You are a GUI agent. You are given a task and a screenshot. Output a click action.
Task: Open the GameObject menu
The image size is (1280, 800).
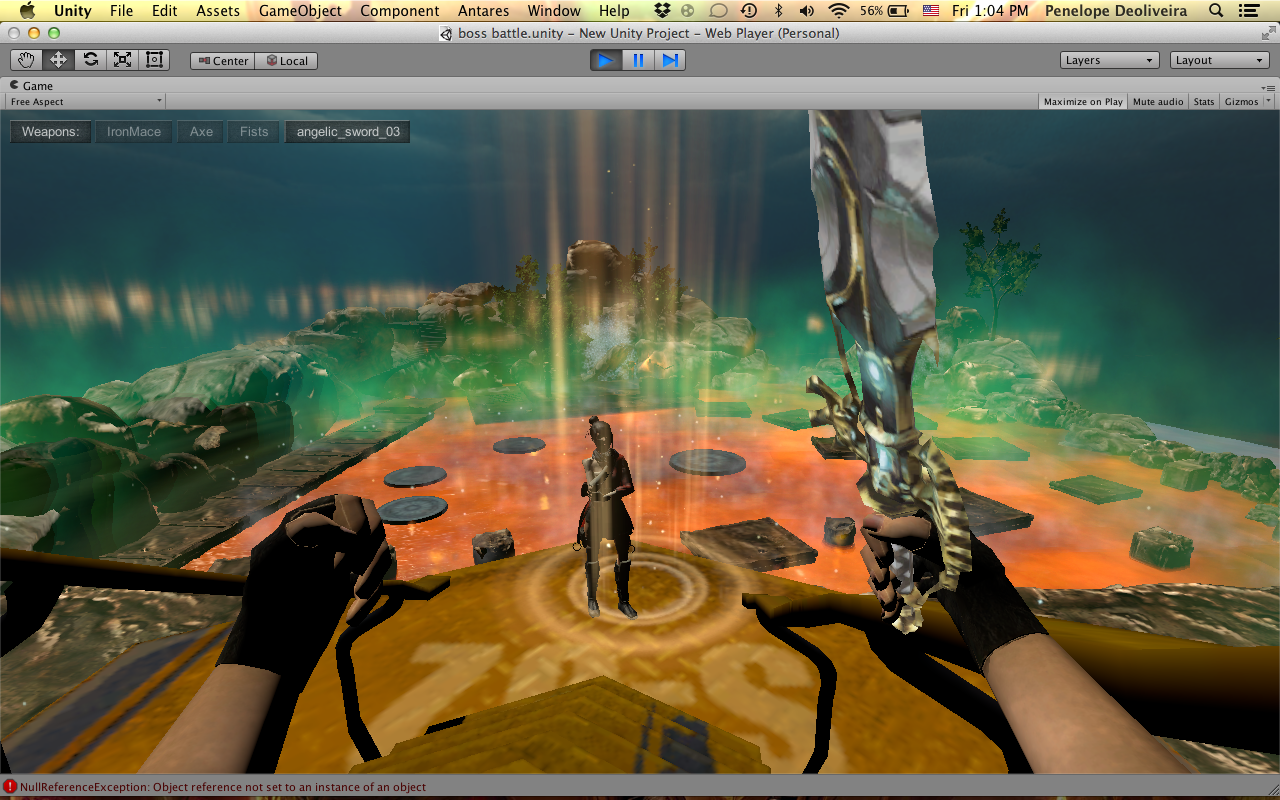[x=300, y=11]
